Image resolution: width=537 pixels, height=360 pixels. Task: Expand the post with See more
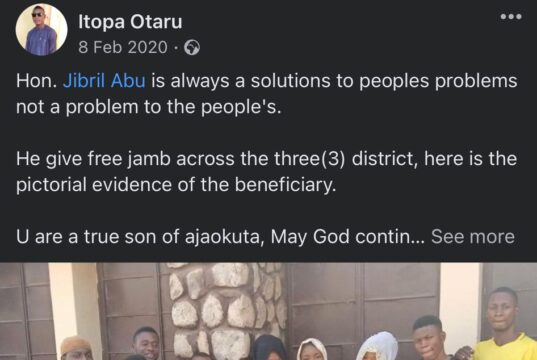click(x=473, y=236)
